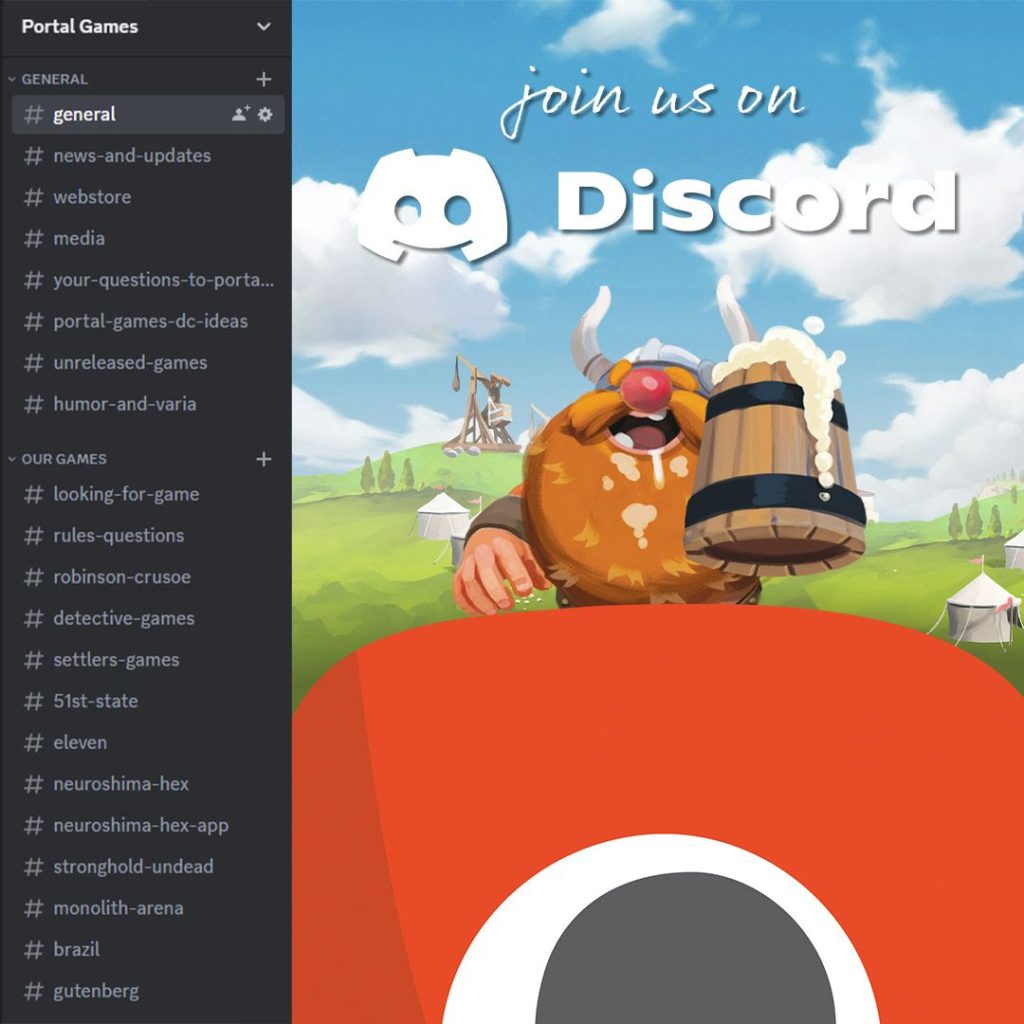
Task: Click the hash icon beside webstore
Action: pos(34,197)
